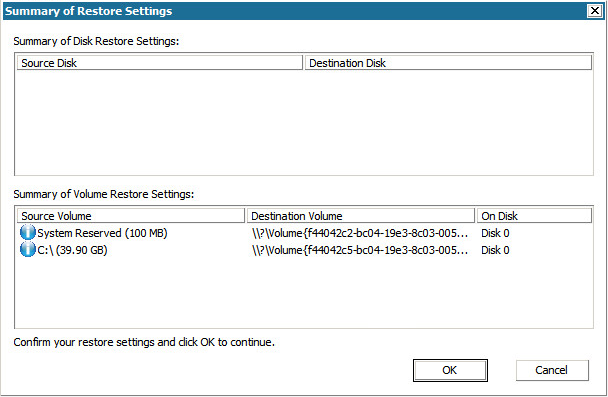
Task: Click the Destination Volume column header
Action: point(361,216)
